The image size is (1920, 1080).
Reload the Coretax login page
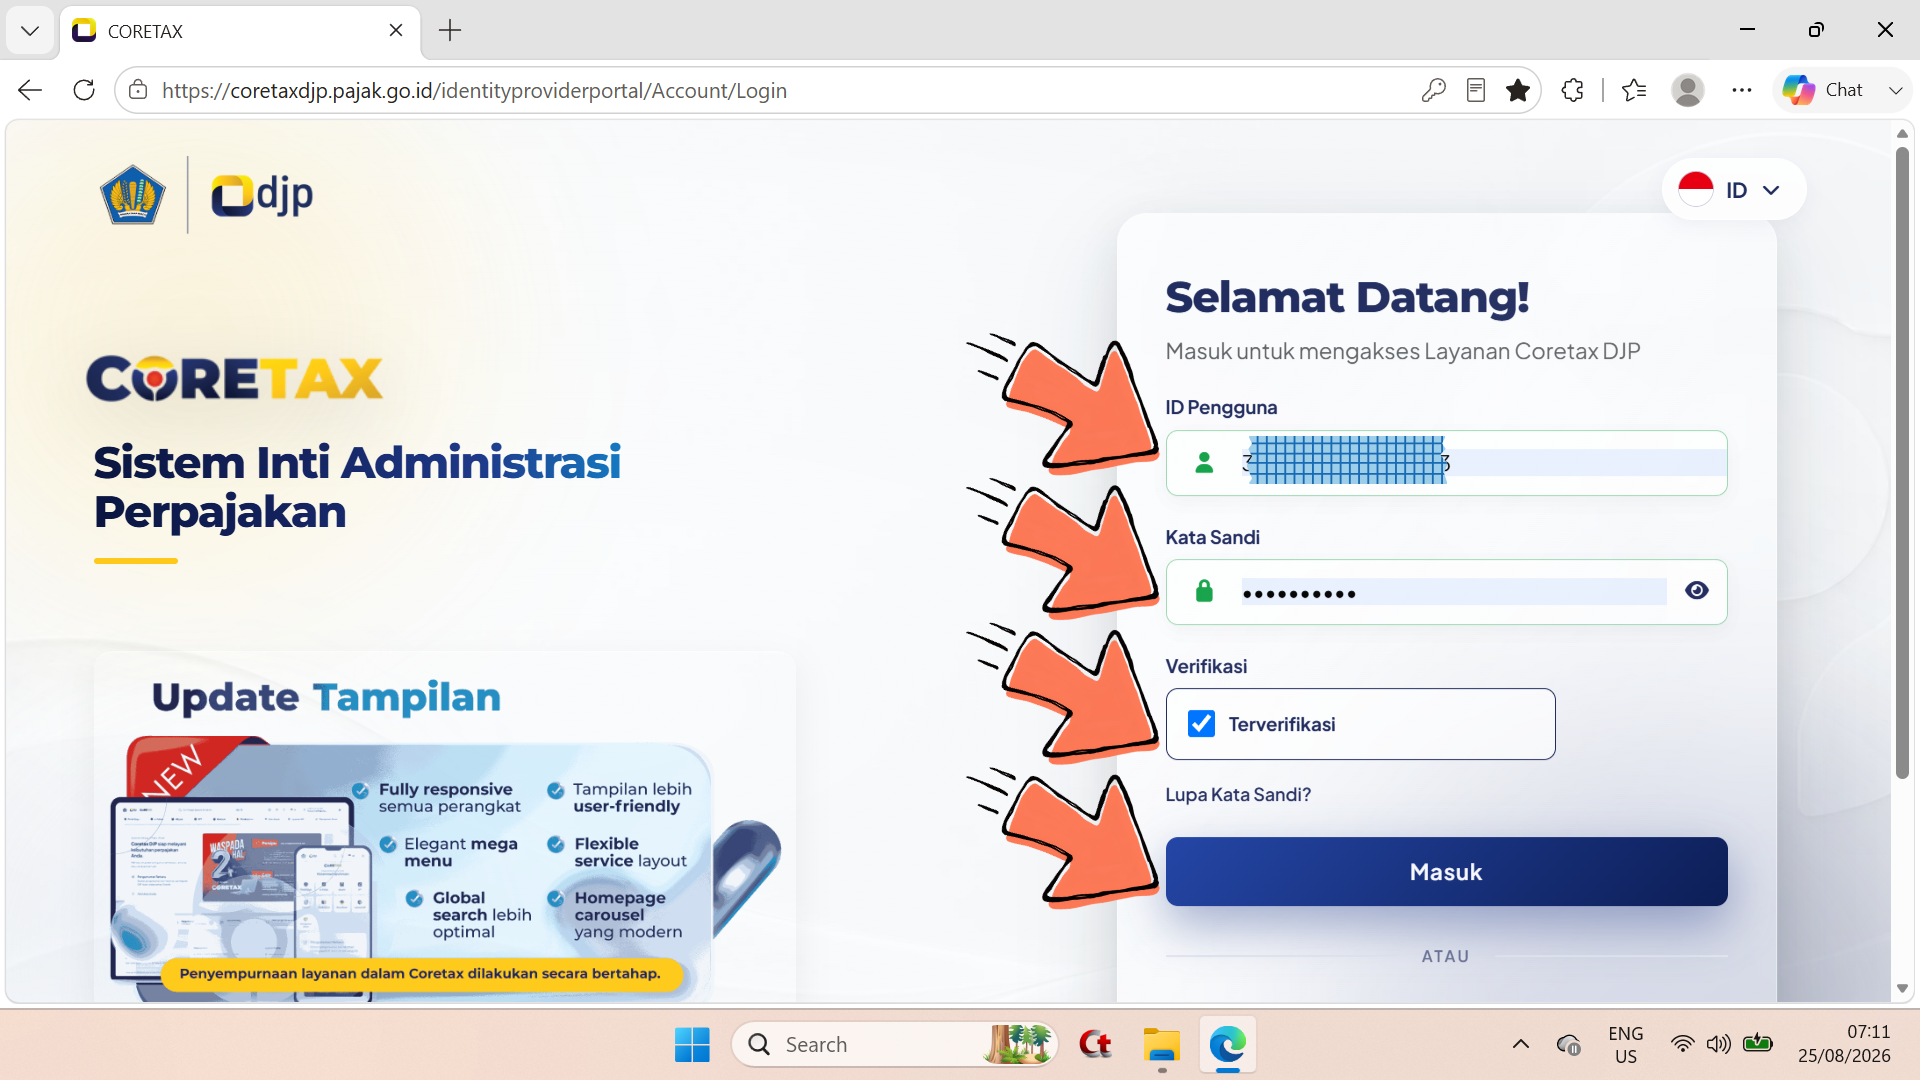(x=84, y=90)
